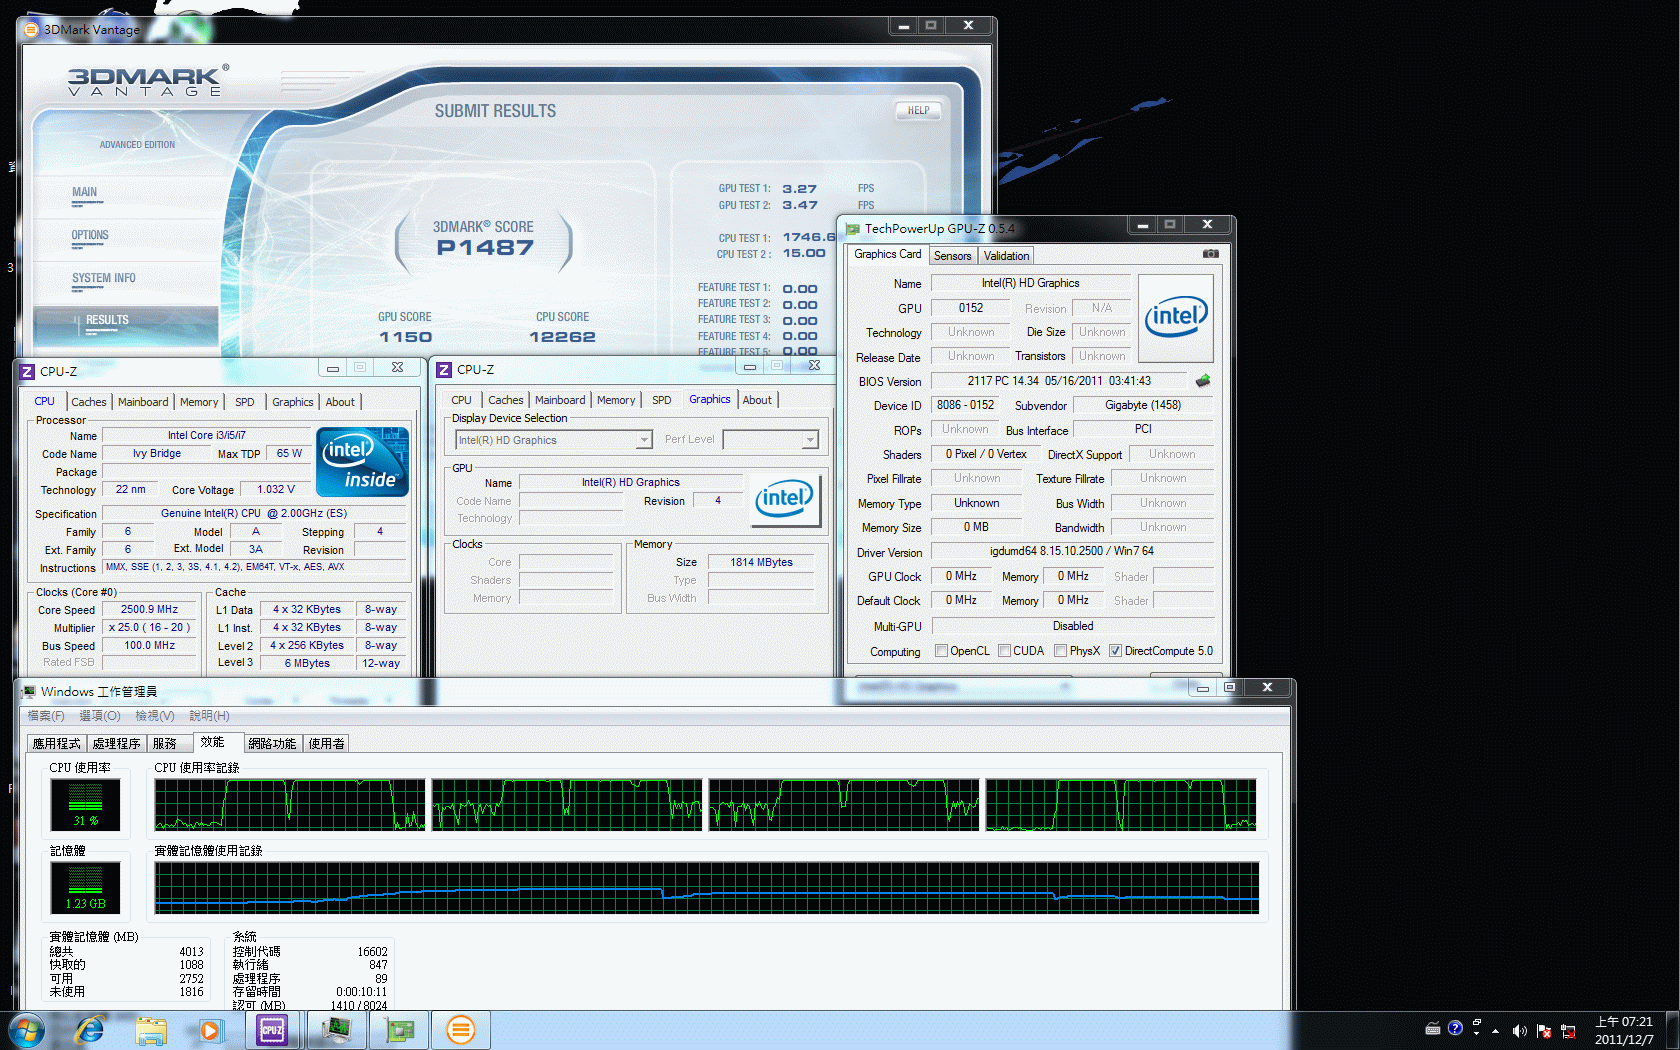
Task: Switch to CPU-Z via purple taskbar icon
Action: click(272, 1030)
